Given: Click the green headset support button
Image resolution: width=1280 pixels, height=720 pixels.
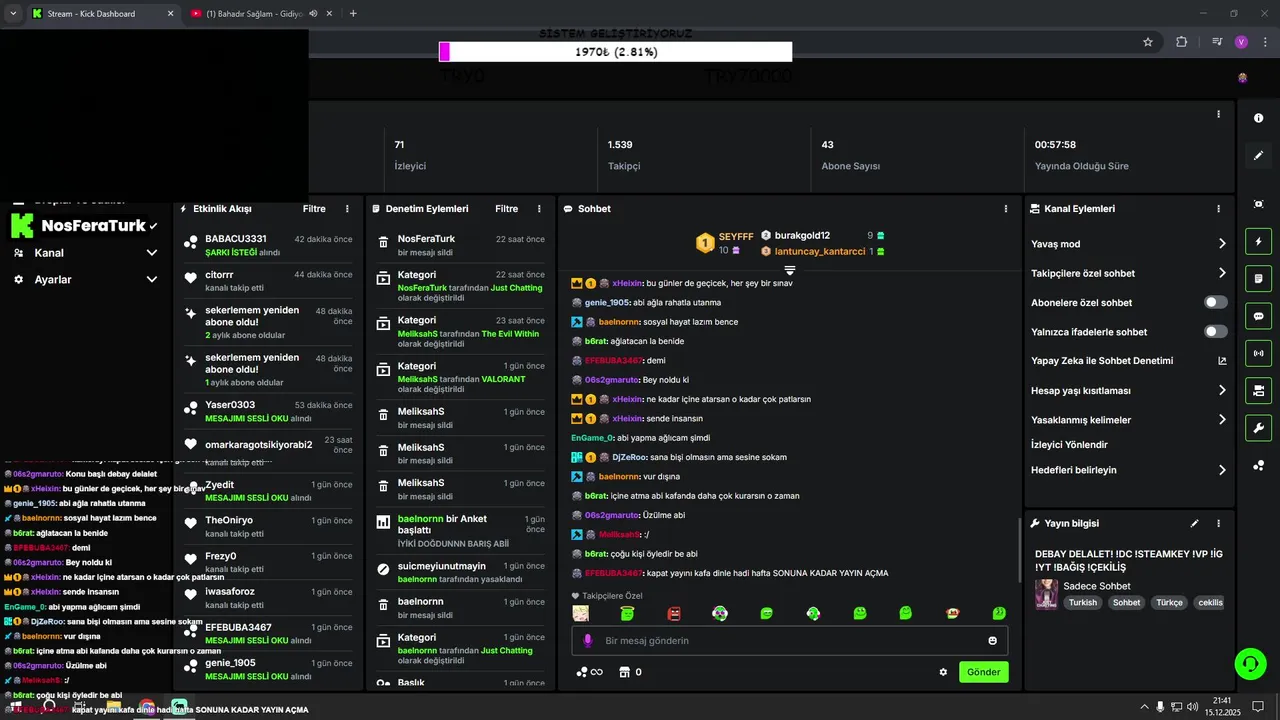Looking at the screenshot, I should pyautogui.click(x=1249, y=663).
